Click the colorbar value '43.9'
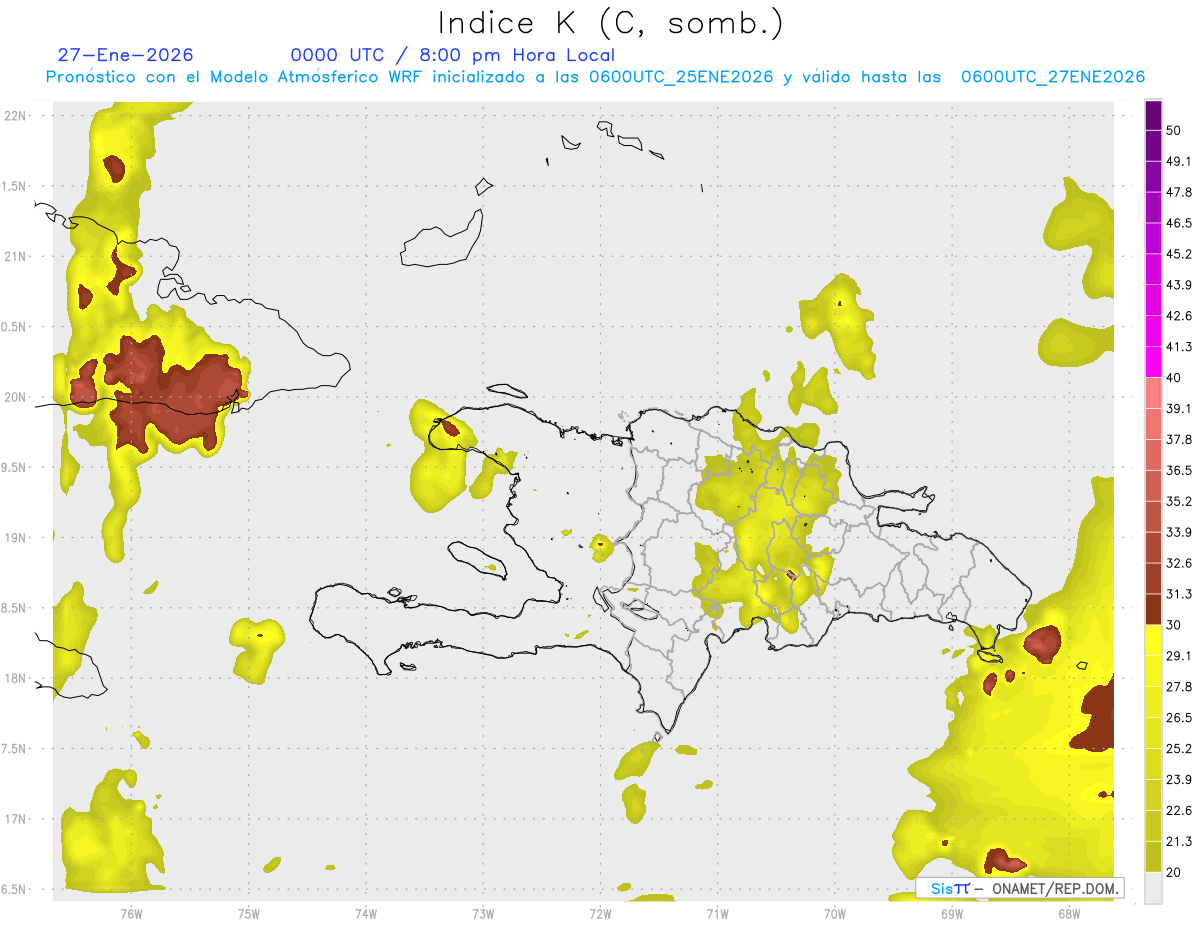 [x=1179, y=285]
